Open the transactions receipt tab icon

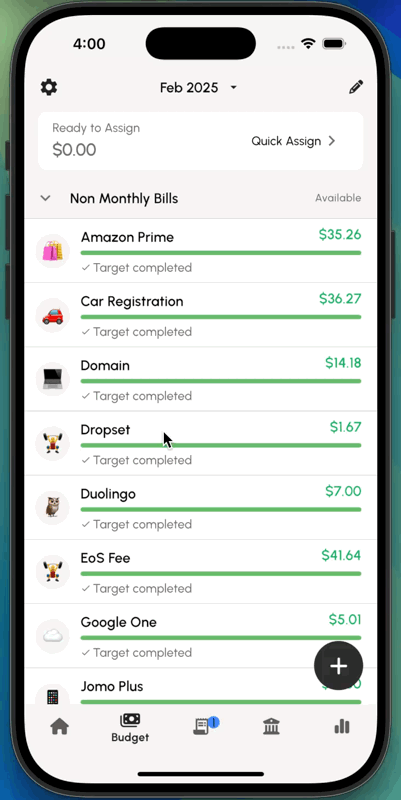pyautogui.click(x=203, y=726)
